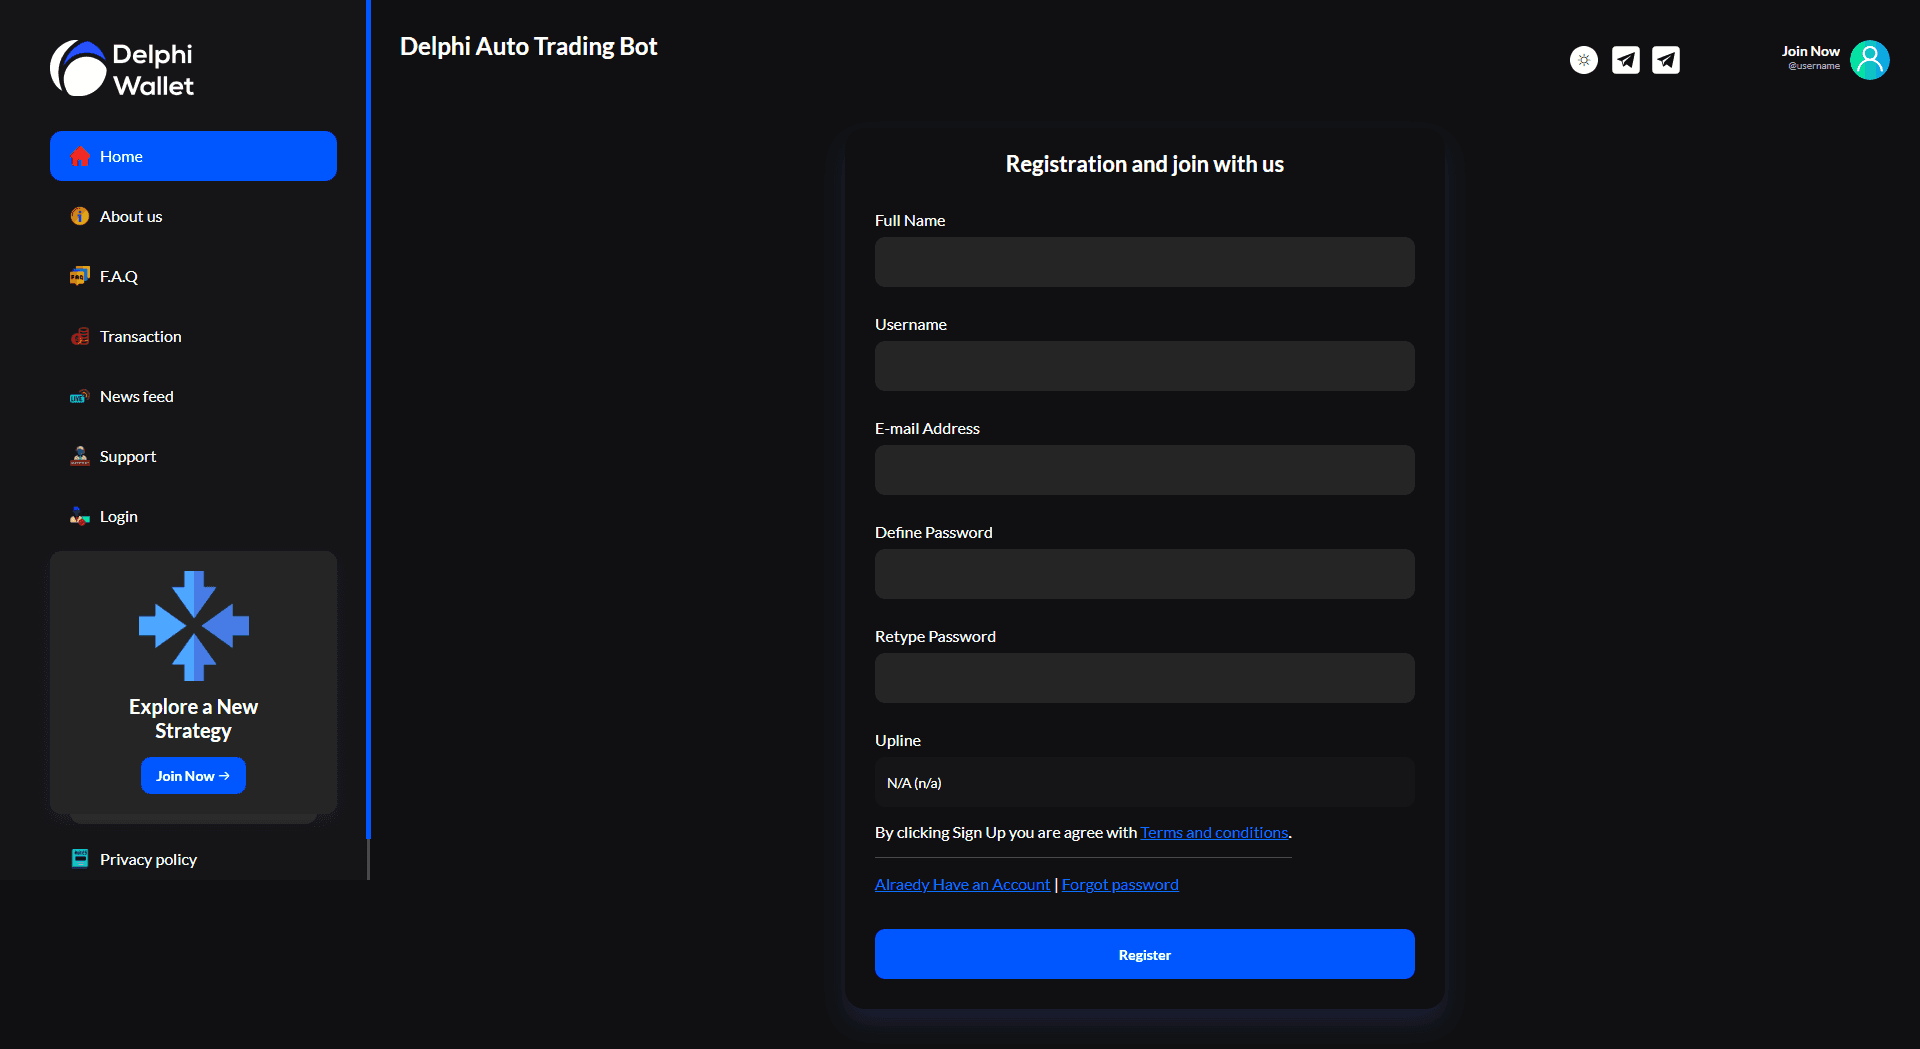The height and width of the screenshot is (1049, 1920).
Task: Click the Registration and join with us heading
Action: point(1145,164)
